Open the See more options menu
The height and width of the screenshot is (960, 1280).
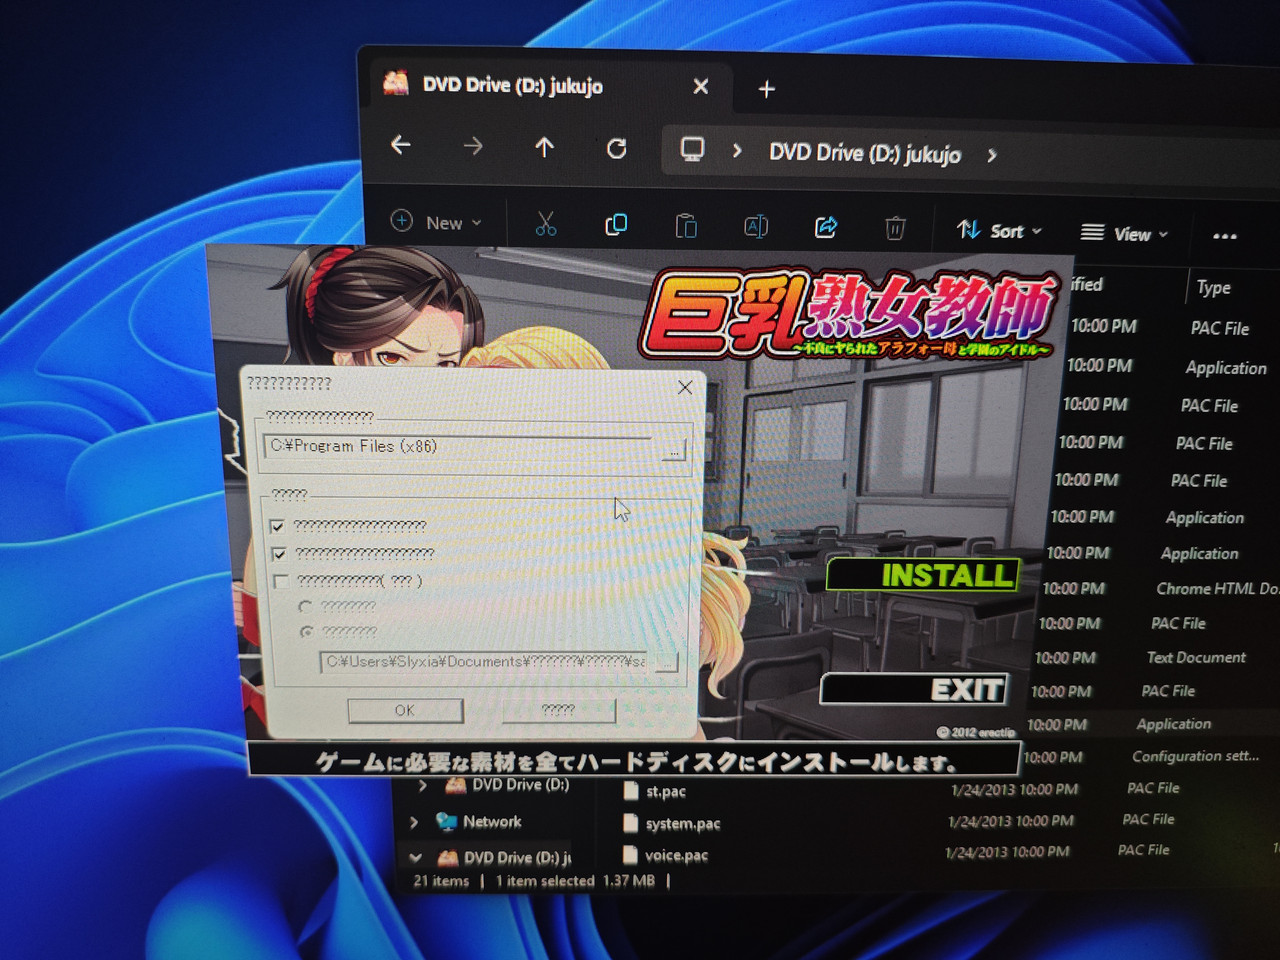pos(1225,236)
